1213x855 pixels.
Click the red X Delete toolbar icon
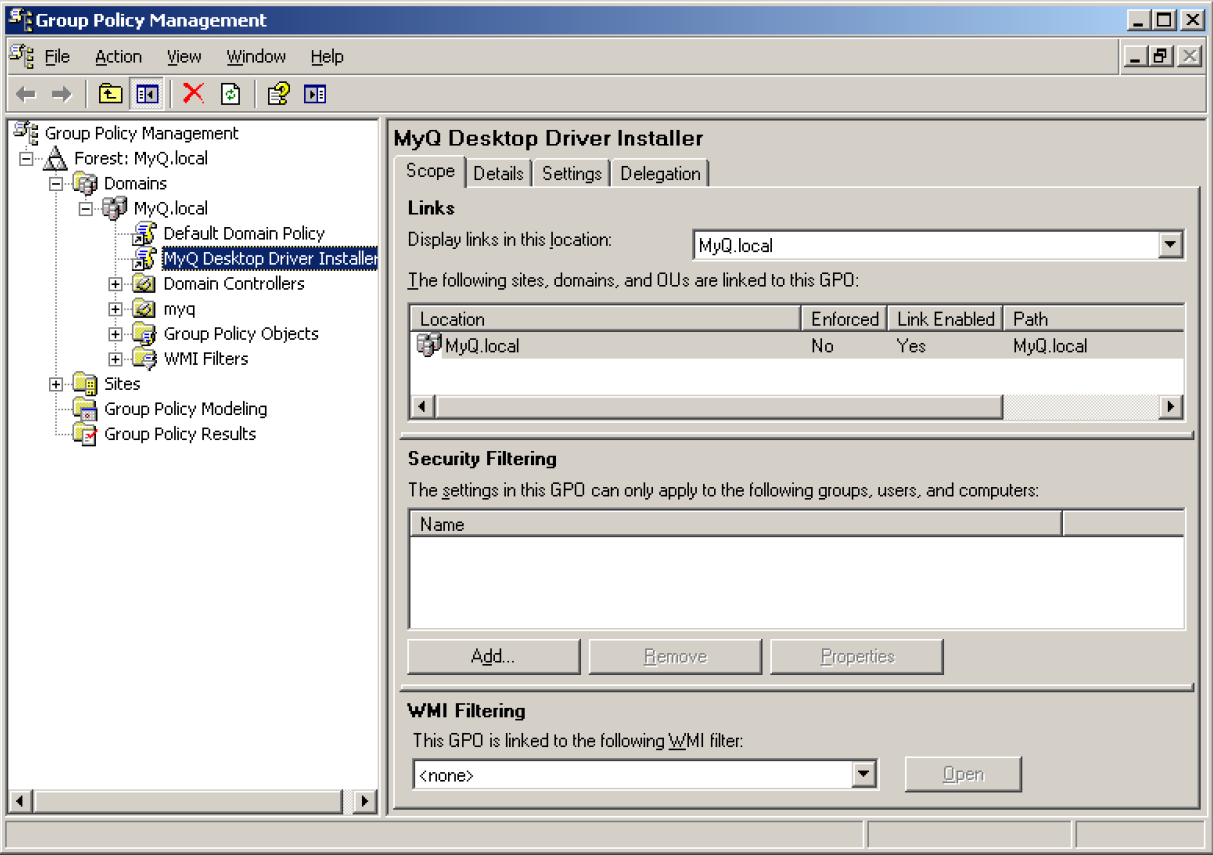194,93
